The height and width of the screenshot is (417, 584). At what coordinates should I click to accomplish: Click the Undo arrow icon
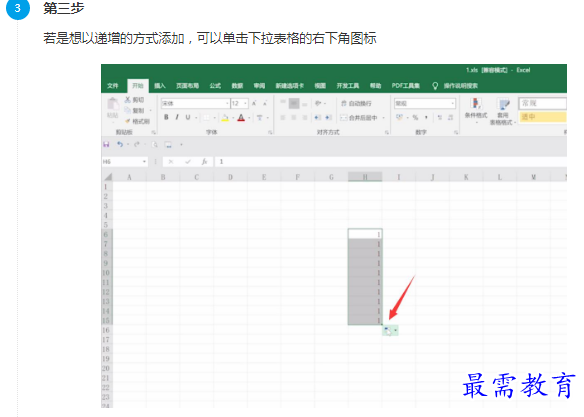point(120,144)
